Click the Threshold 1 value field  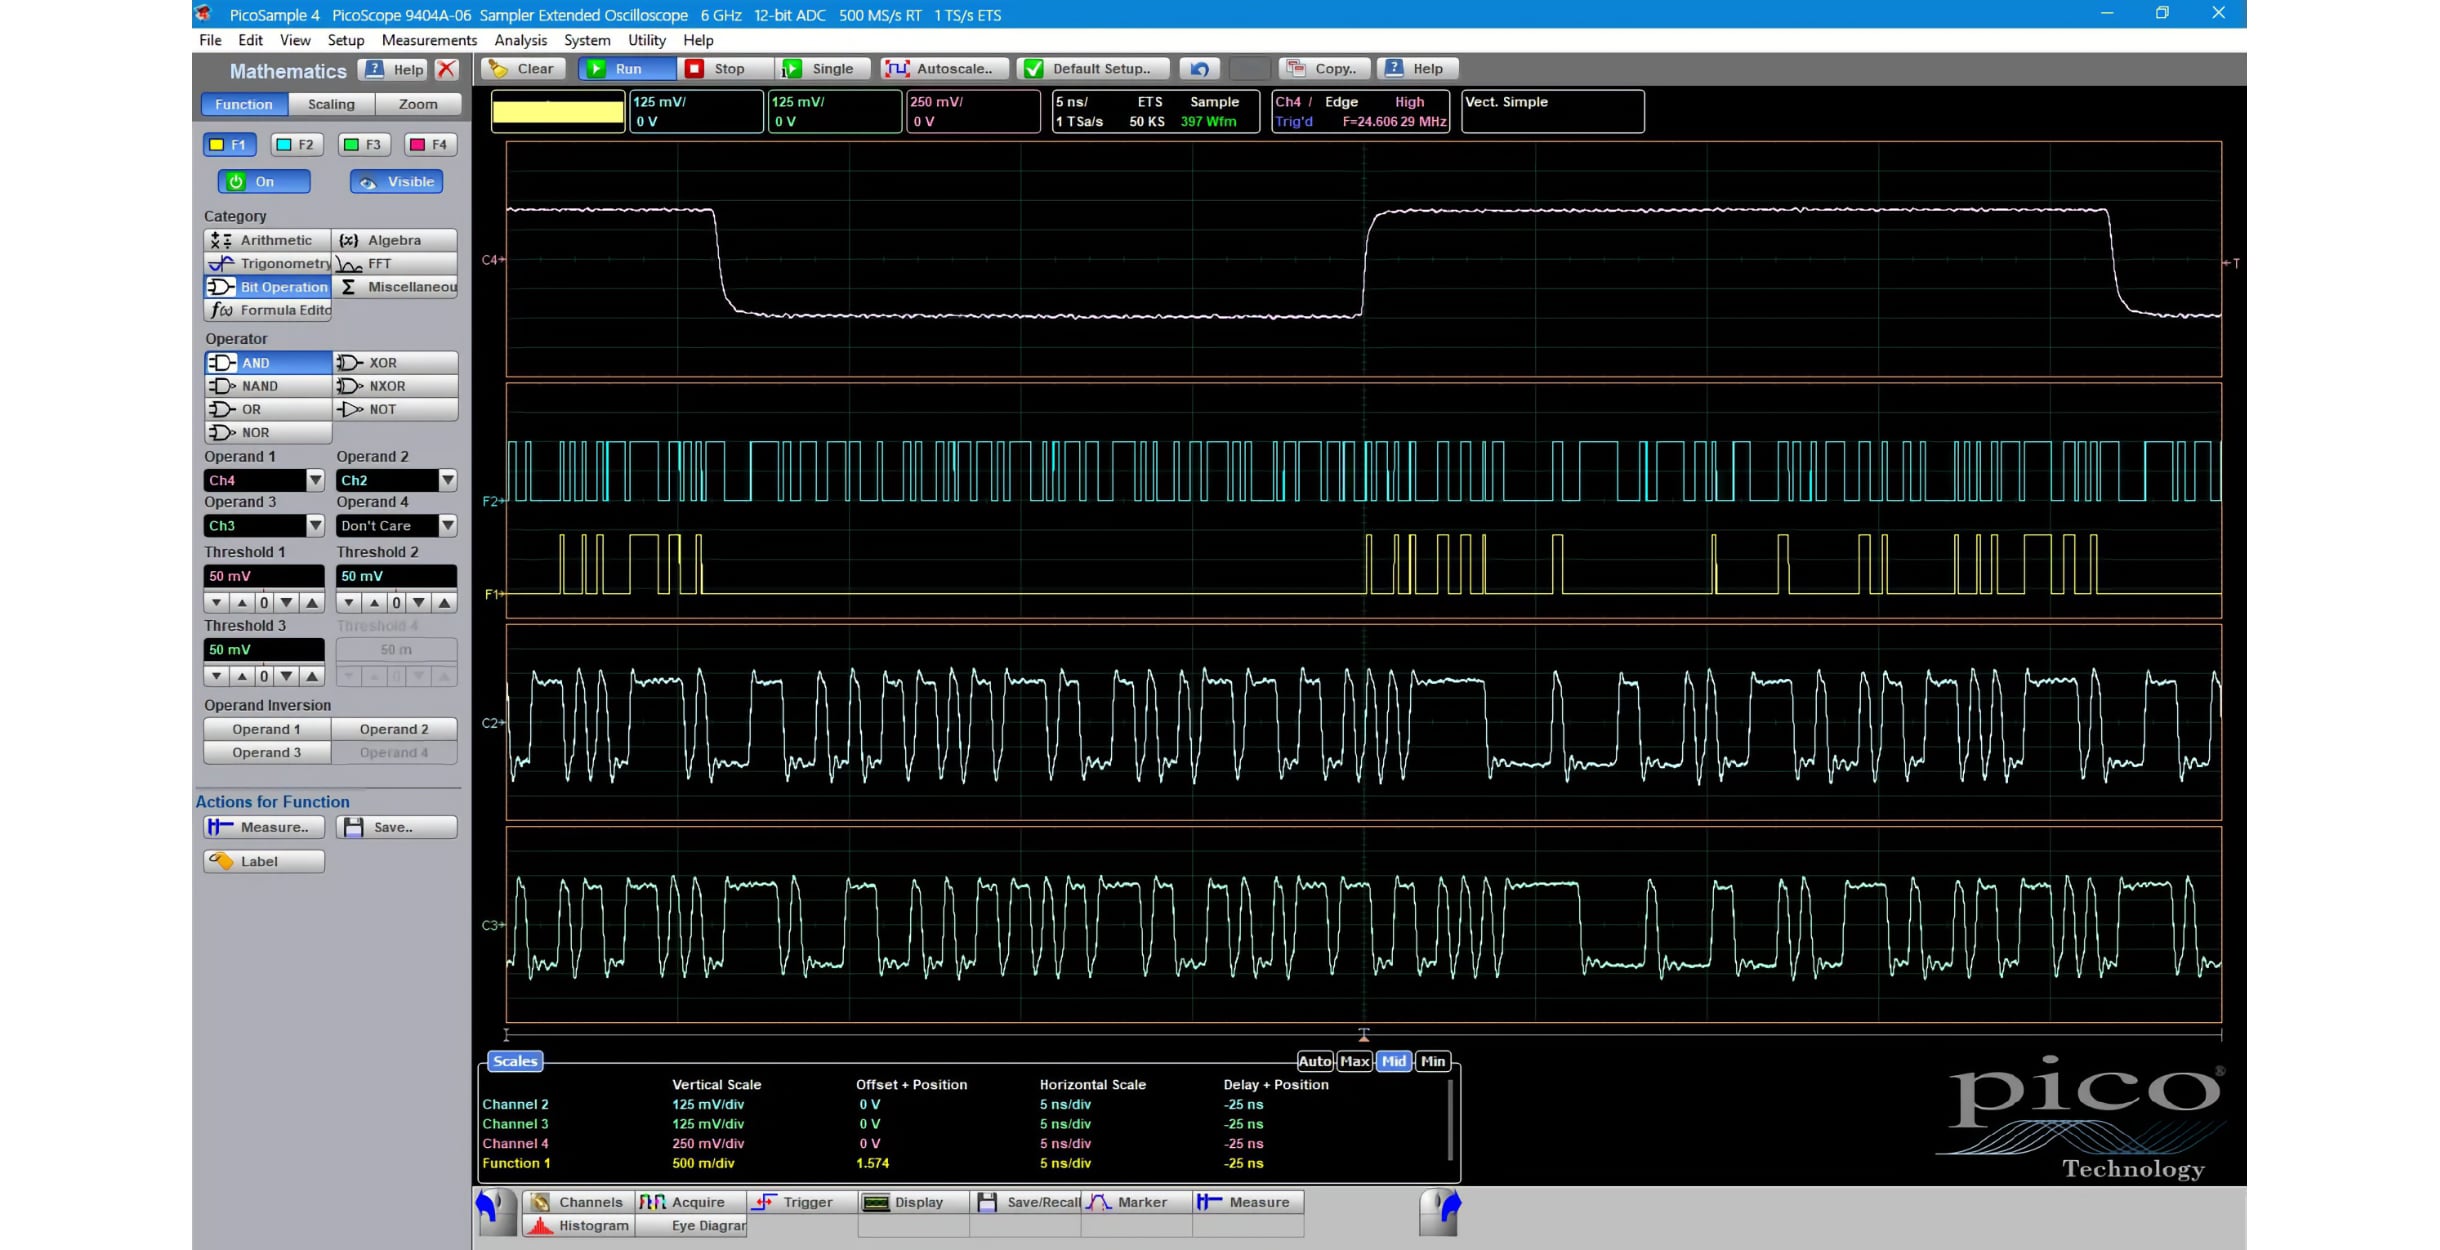click(264, 576)
